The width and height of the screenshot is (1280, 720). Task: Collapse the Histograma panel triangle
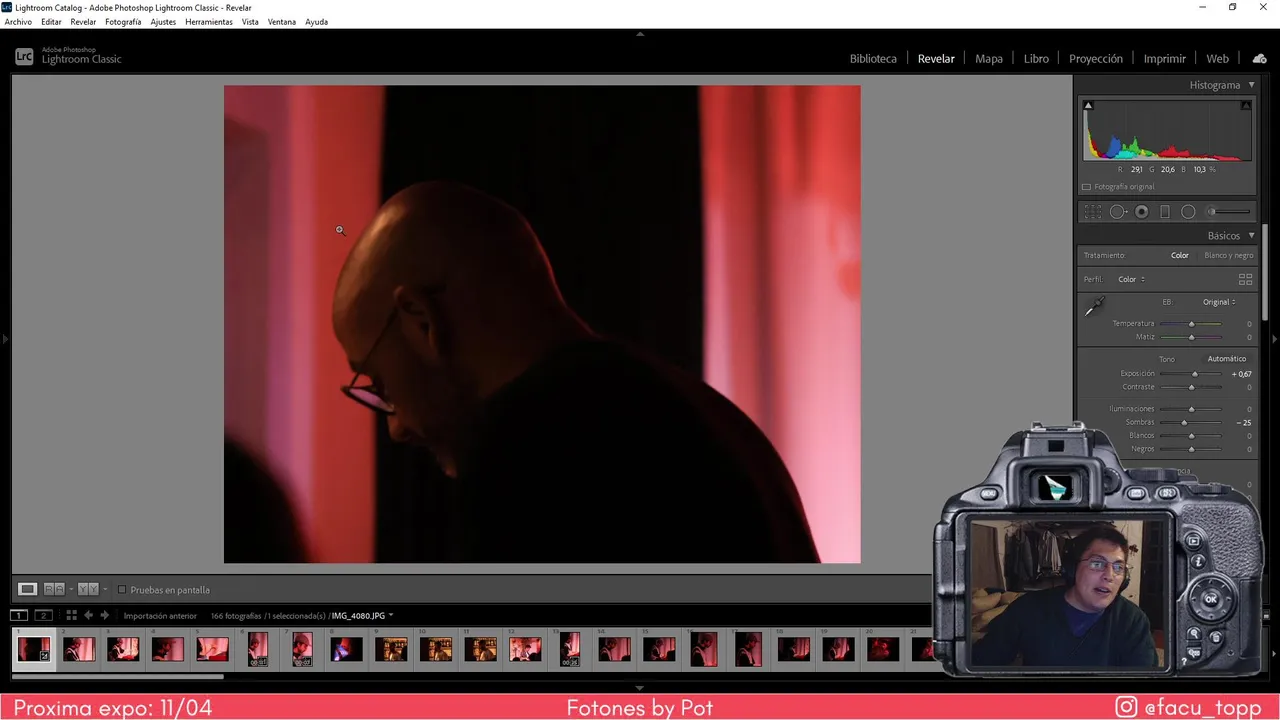click(1251, 85)
